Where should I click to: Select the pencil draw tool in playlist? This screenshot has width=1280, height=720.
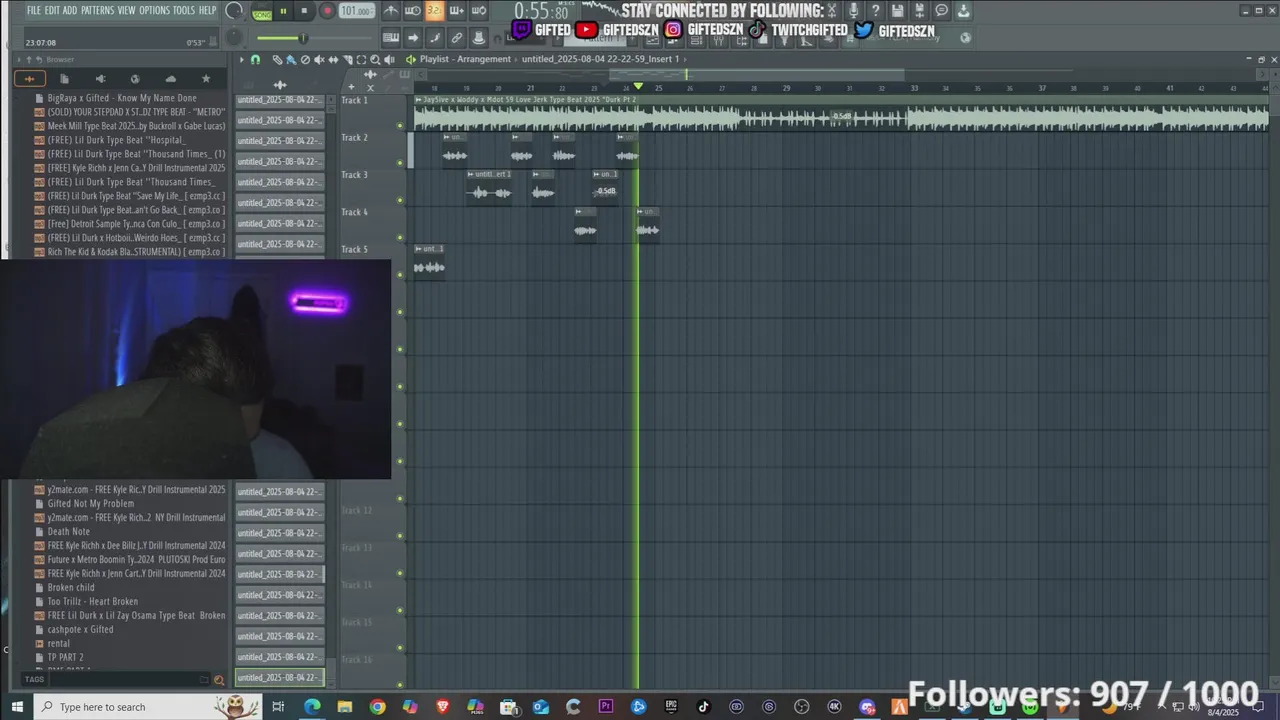[x=278, y=59]
